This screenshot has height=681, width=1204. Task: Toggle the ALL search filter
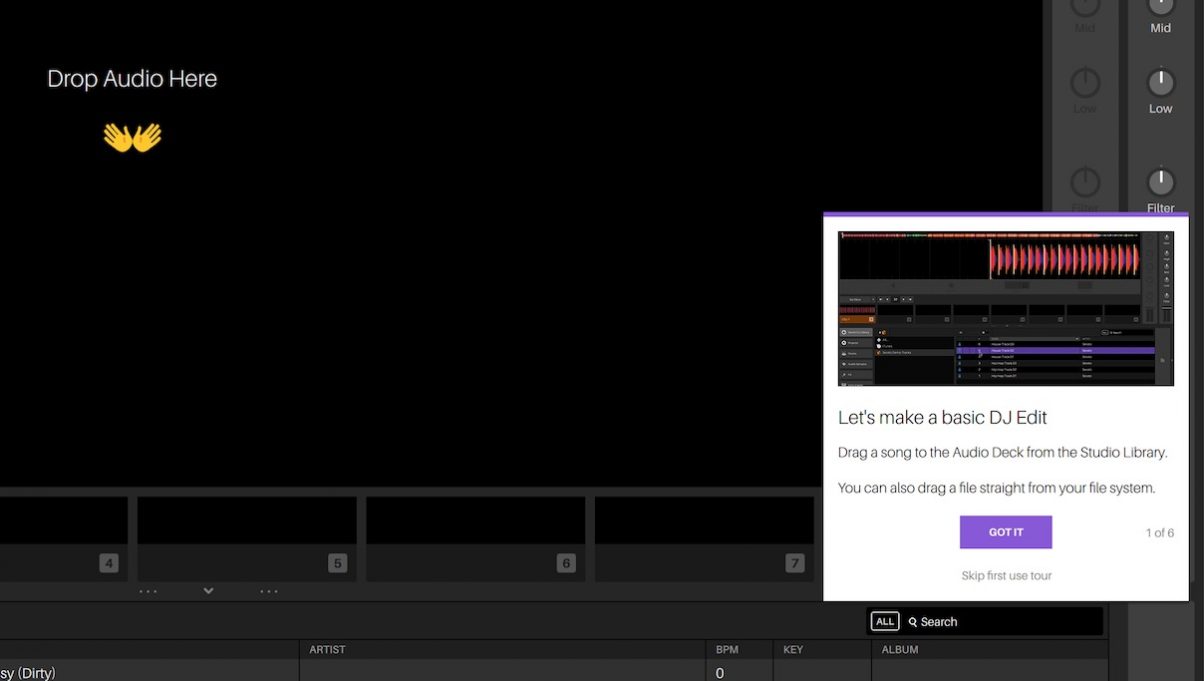click(x=885, y=622)
